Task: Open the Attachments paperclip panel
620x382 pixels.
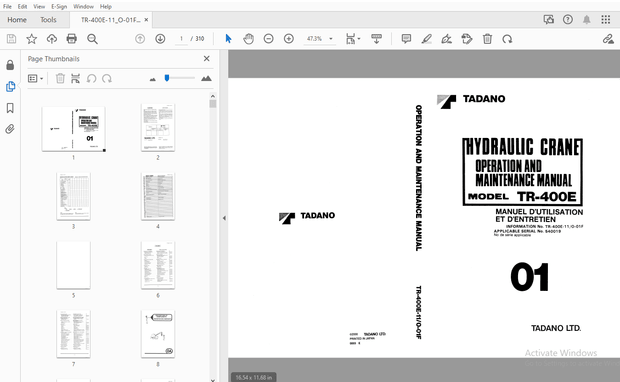Action: (x=10, y=129)
